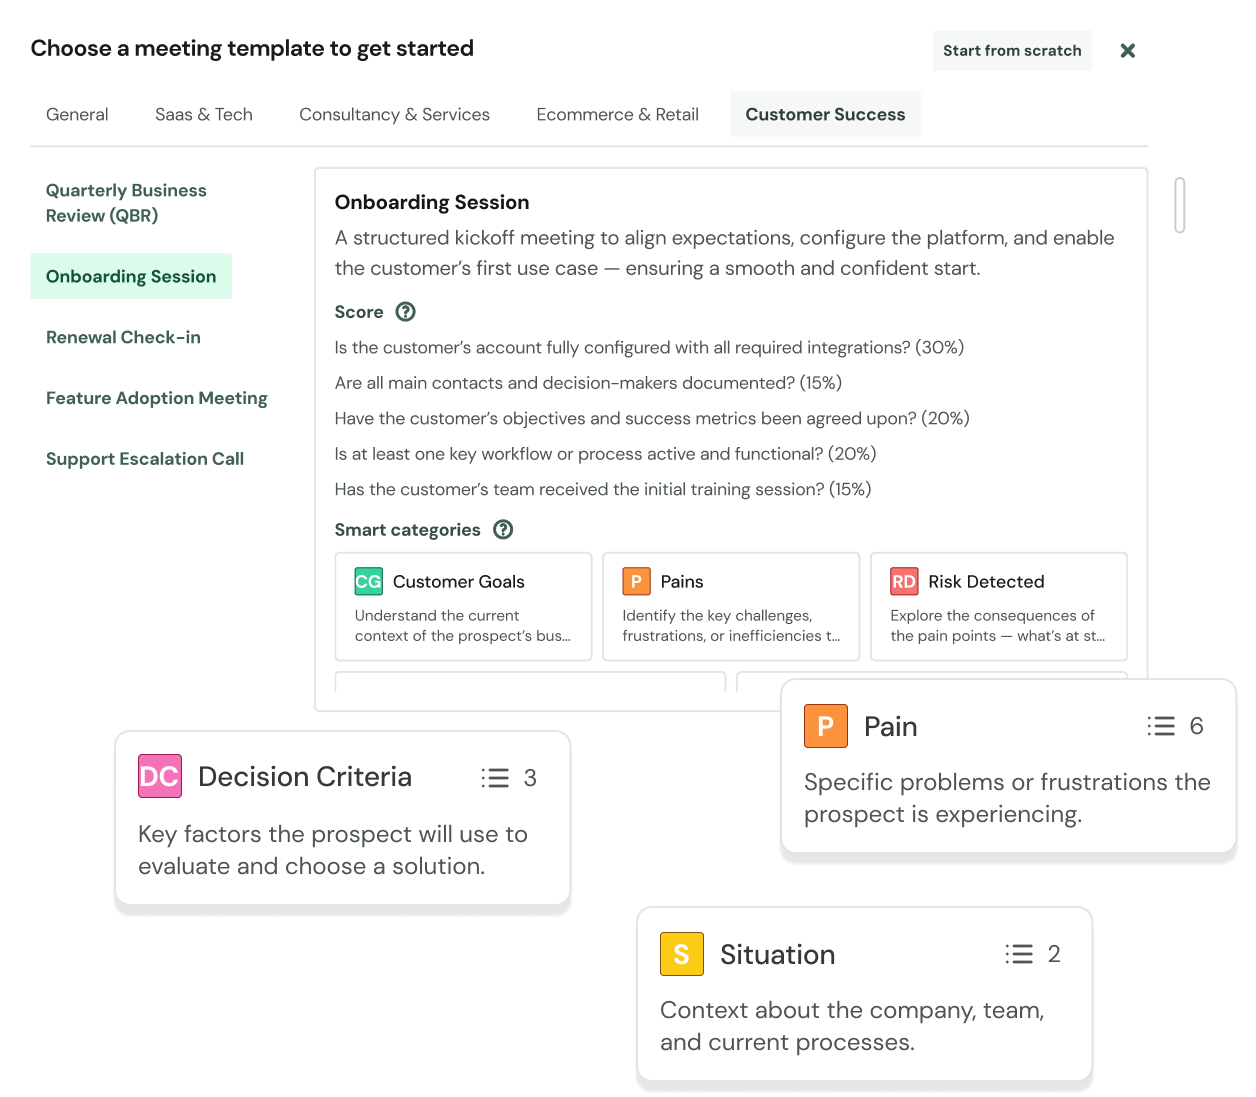Image resolution: width=1256 pixels, height=1097 pixels.
Task: Choose the Renewal Check-in template
Action: point(123,338)
